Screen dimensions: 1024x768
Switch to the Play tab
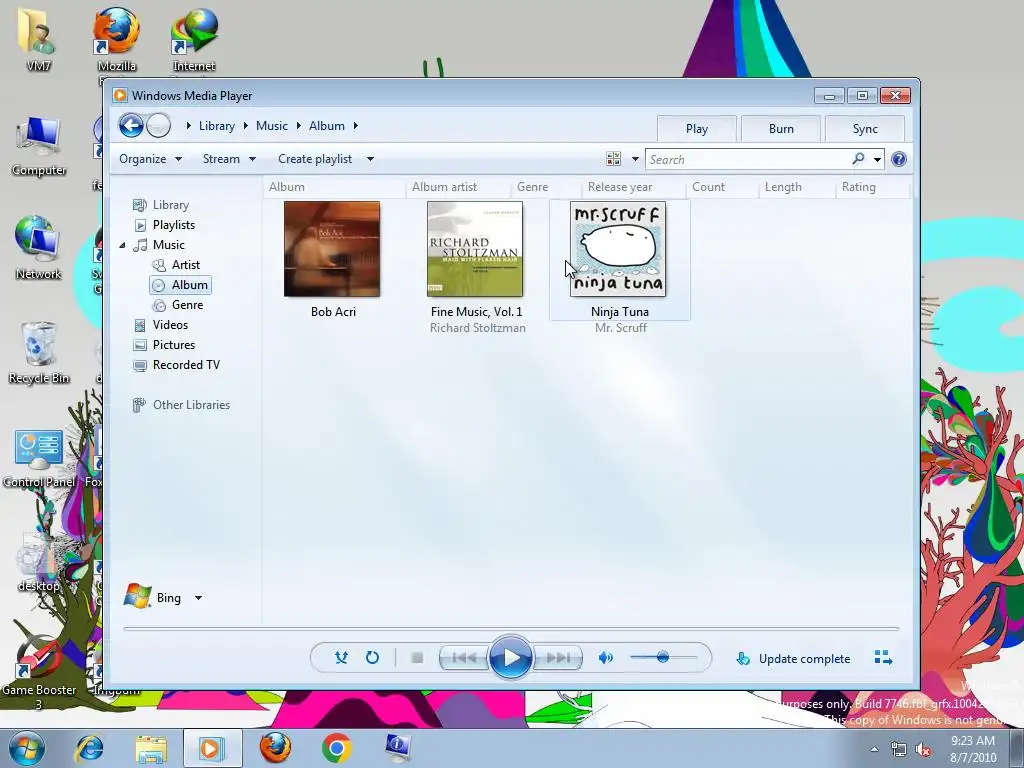click(697, 129)
